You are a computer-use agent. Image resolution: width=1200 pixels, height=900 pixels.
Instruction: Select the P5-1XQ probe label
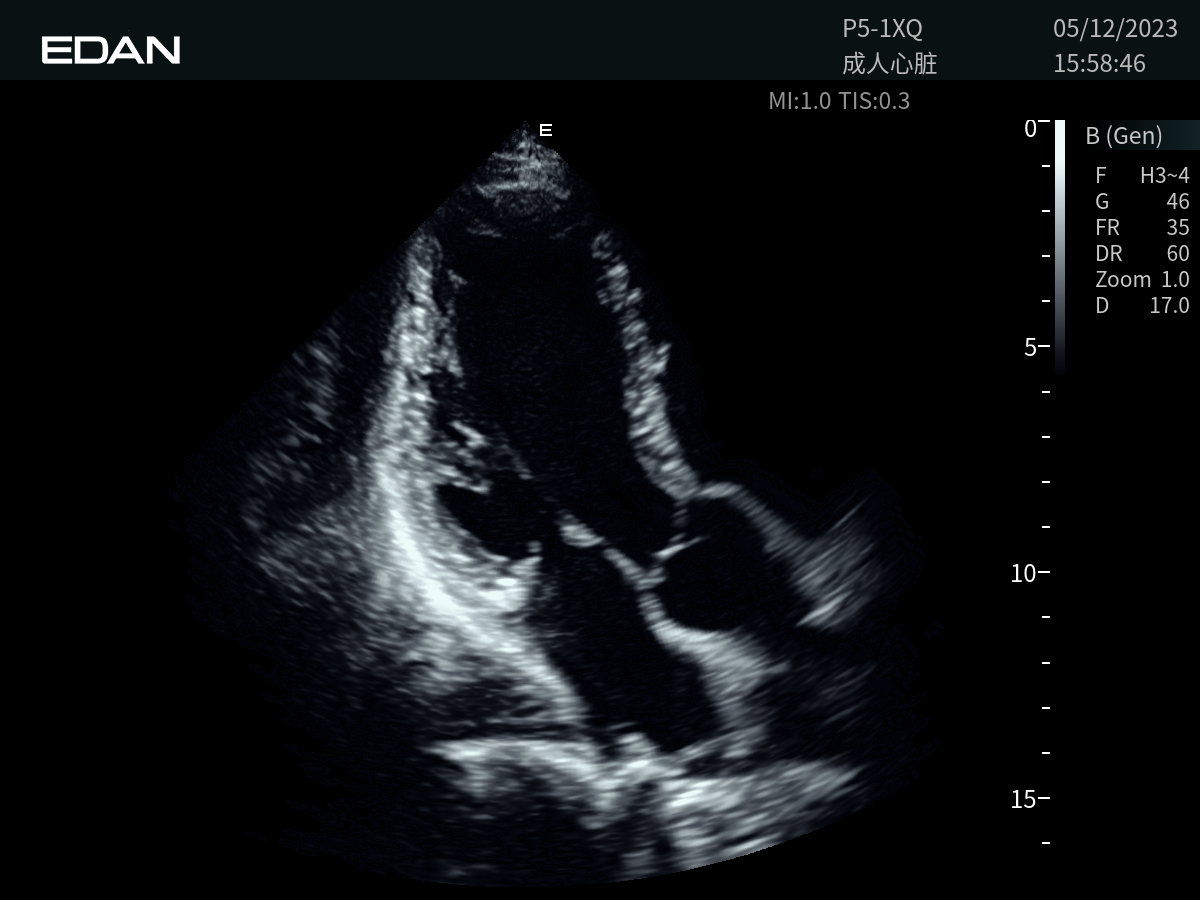(882, 28)
